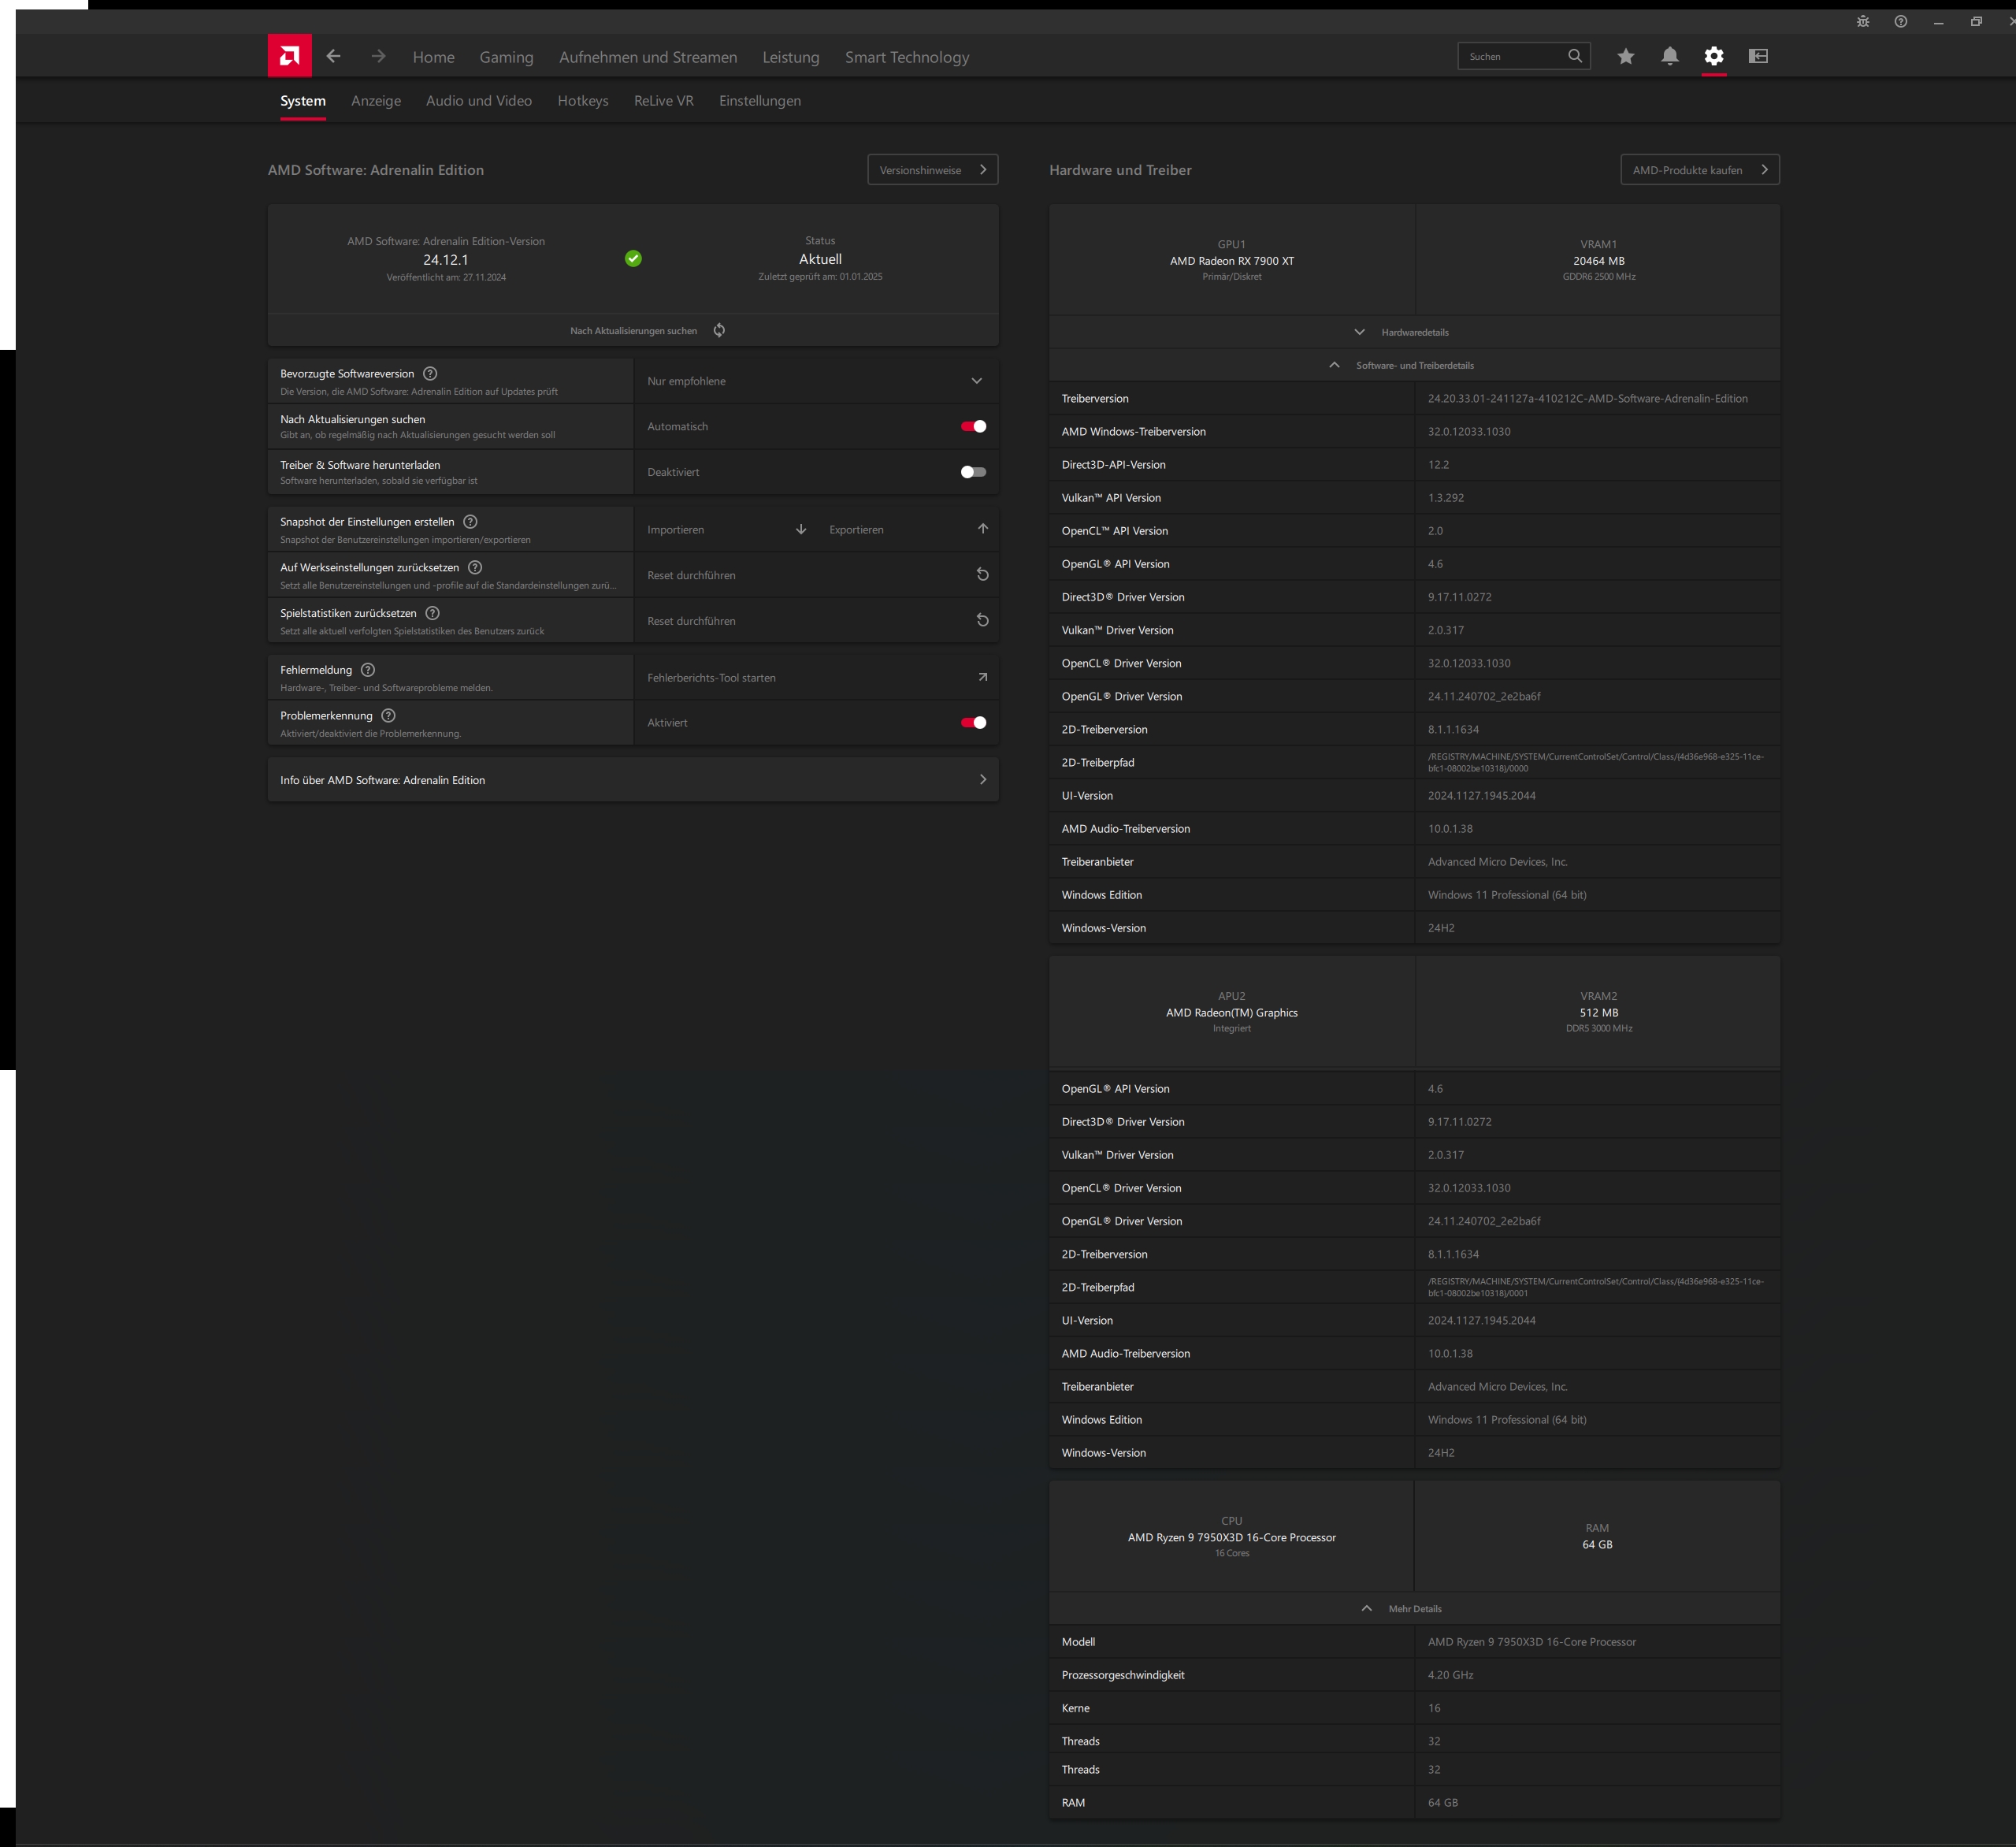
Task: Open the Leistung menu
Action: 791,57
